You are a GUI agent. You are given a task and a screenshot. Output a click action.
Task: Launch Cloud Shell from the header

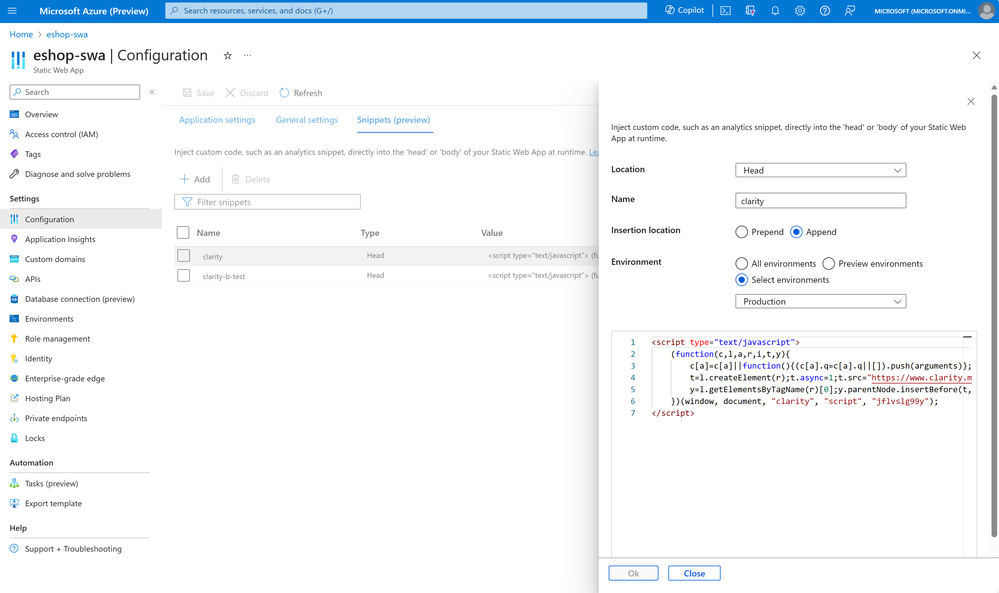coord(726,11)
